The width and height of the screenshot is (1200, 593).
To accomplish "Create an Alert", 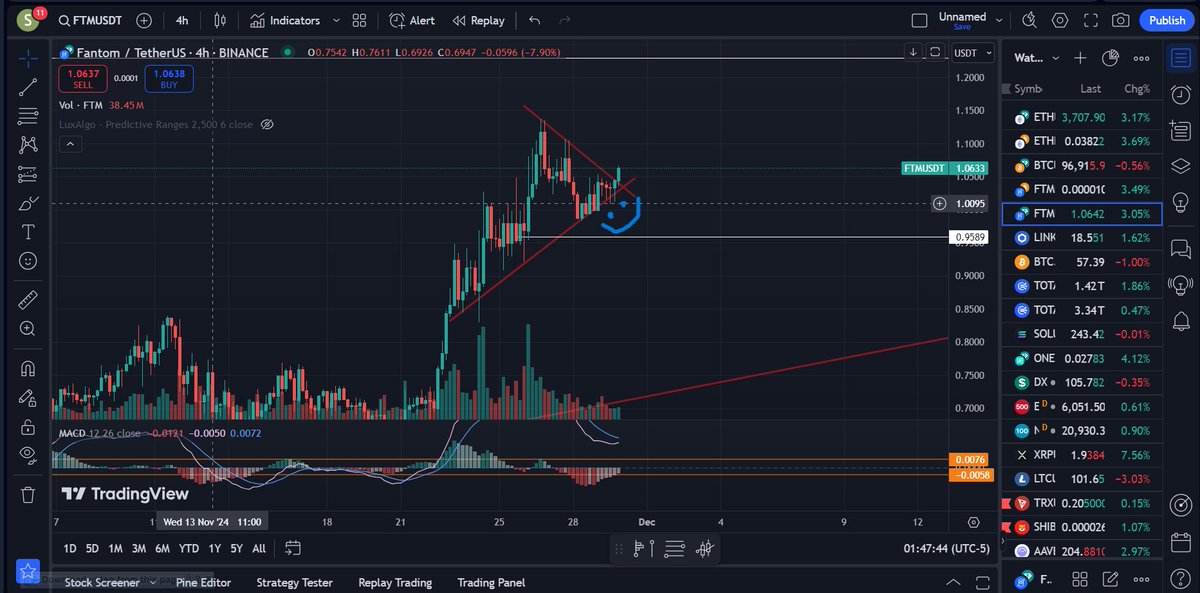I will click(x=411, y=20).
